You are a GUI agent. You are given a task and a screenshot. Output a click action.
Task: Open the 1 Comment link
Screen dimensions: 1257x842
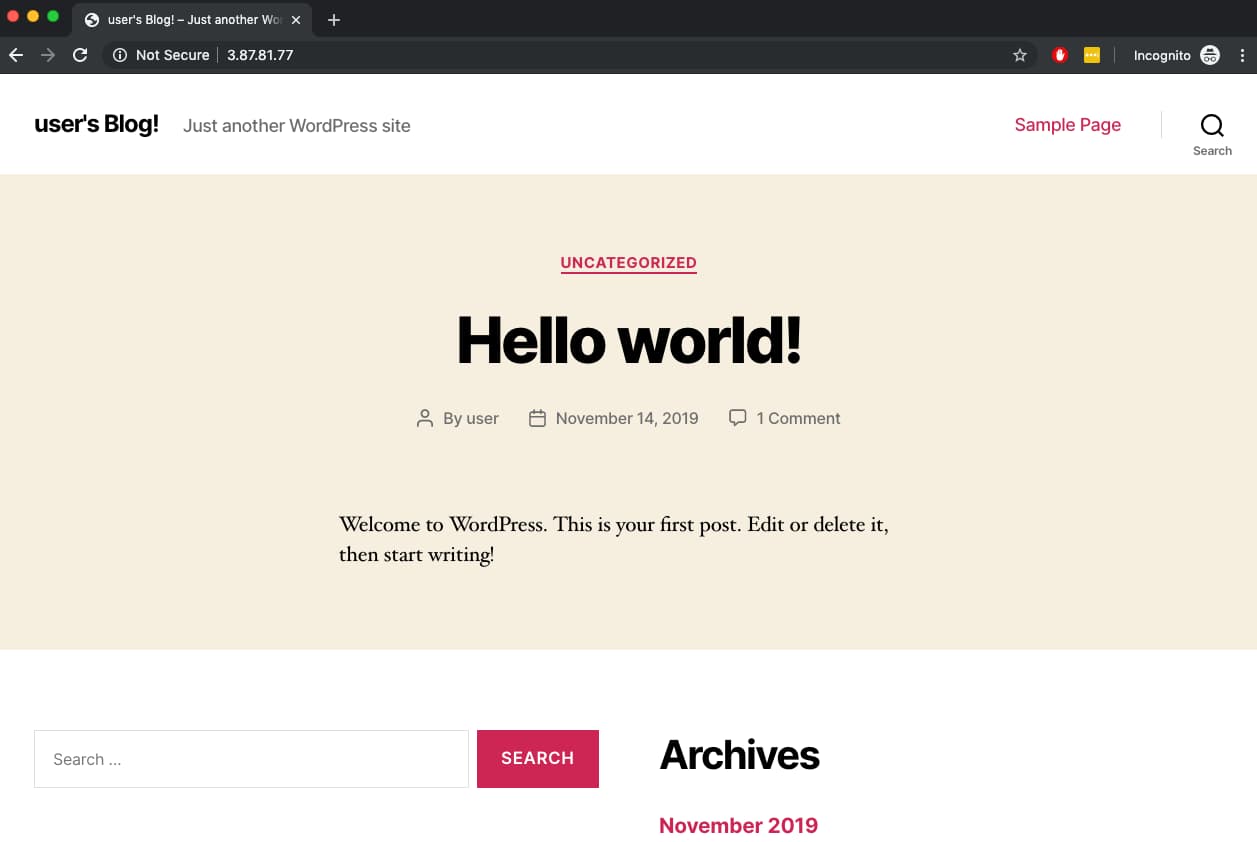(798, 418)
